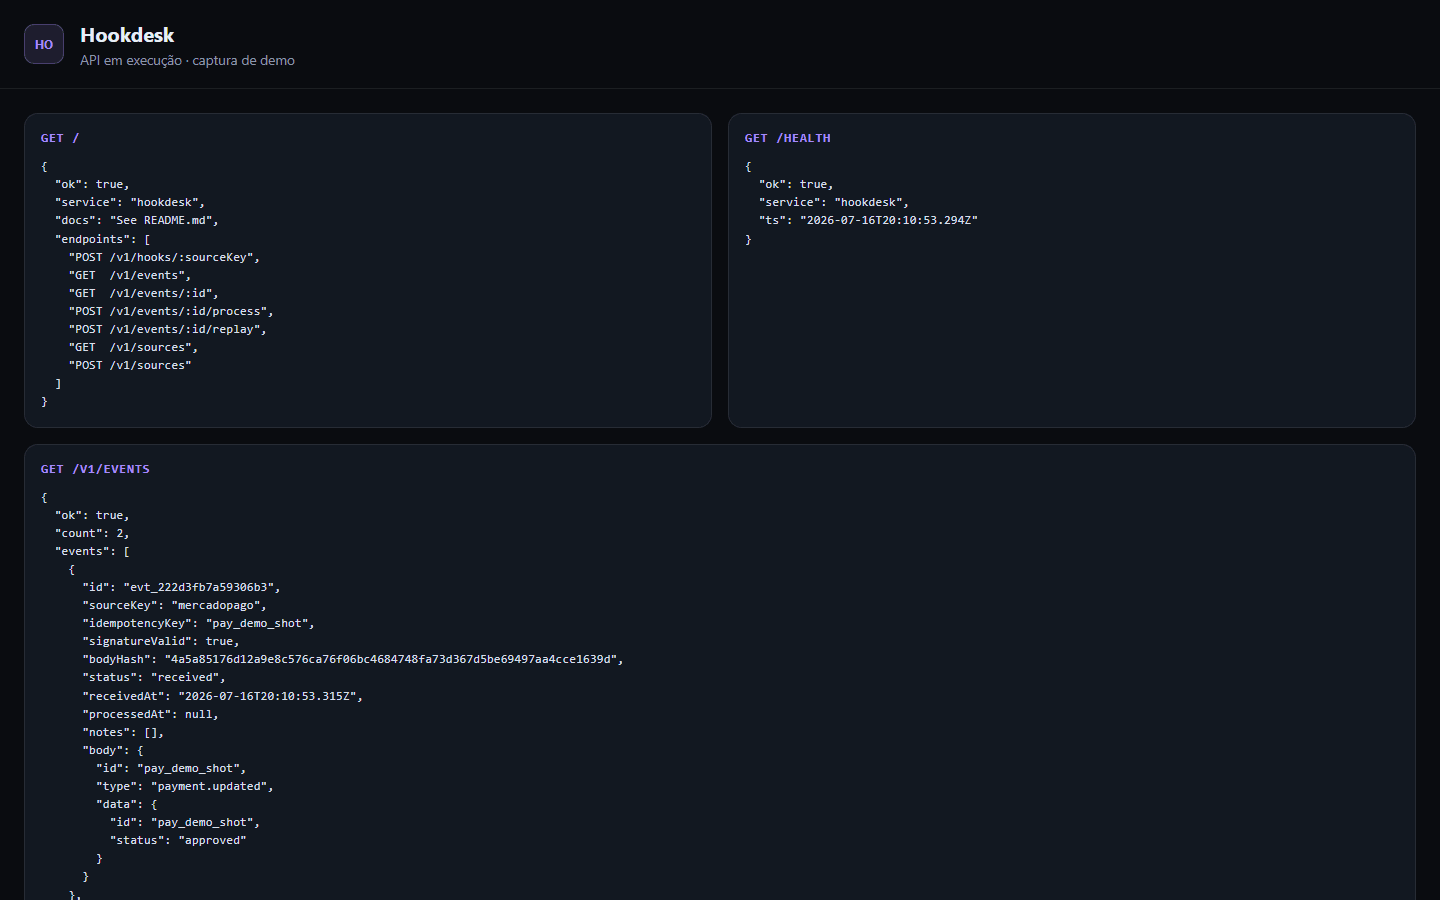Click the health timestamp '2026-07-16T20:10:53.294Z'
Image resolution: width=1440 pixels, height=900 pixels.
(889, 220)
